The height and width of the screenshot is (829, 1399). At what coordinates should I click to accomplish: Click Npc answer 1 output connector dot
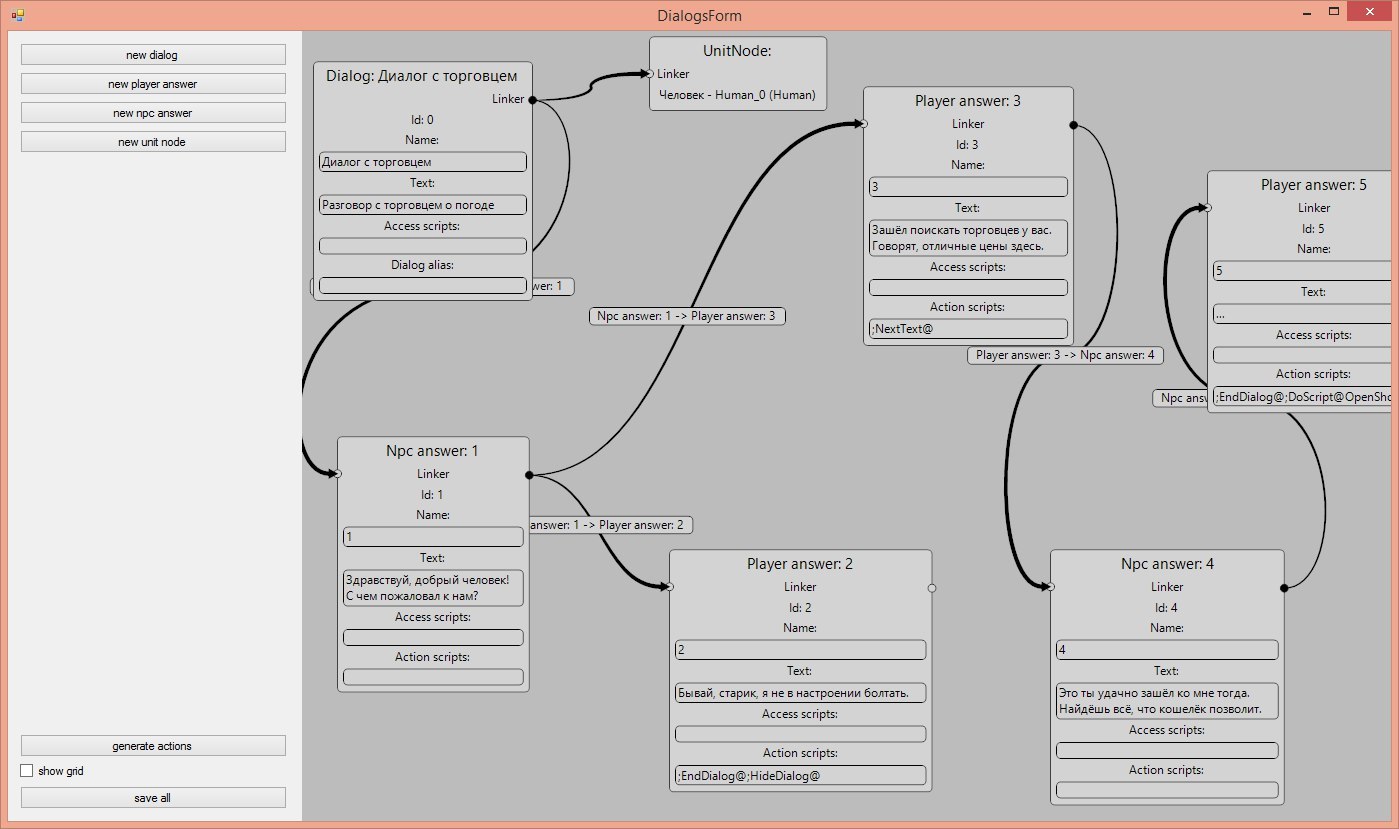[528, 474]
